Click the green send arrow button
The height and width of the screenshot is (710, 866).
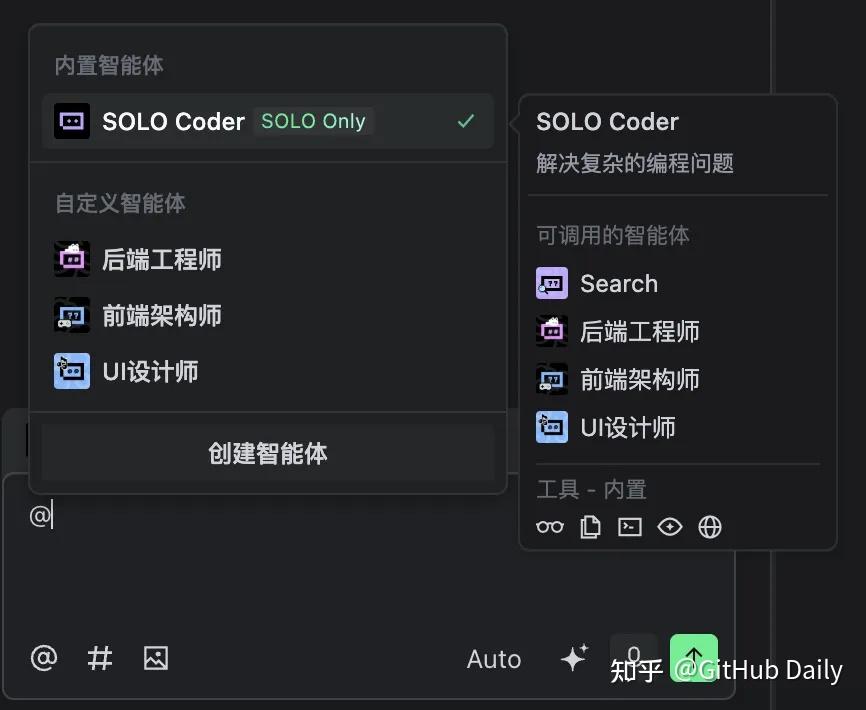694,657
